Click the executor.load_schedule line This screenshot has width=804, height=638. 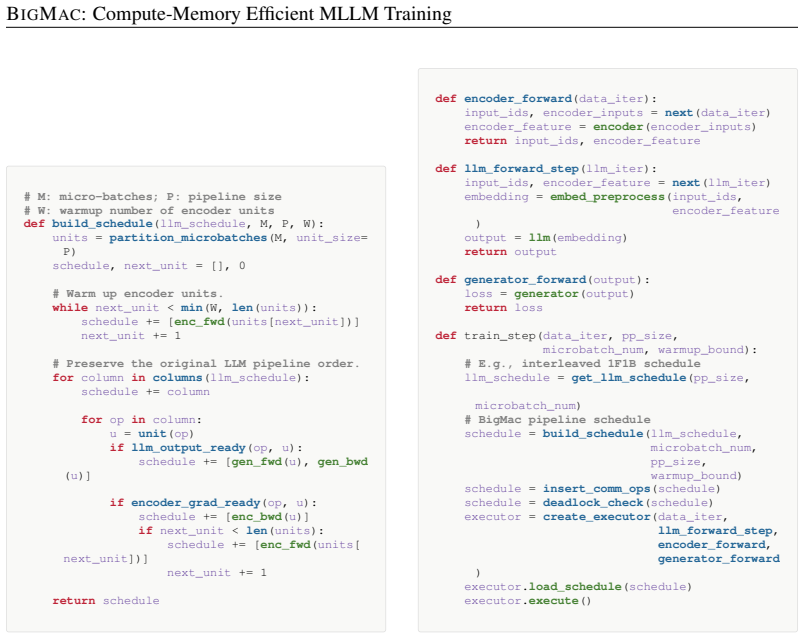(x=578, y=586)
